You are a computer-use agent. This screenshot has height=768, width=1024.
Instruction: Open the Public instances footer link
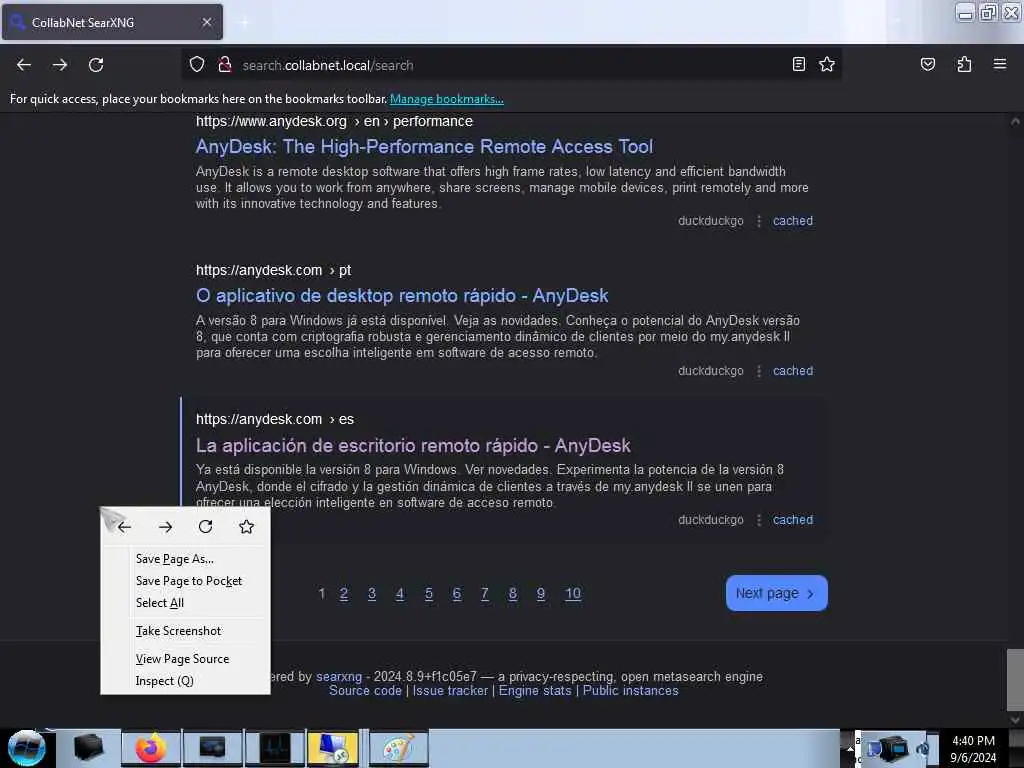(x=630, y=691)
